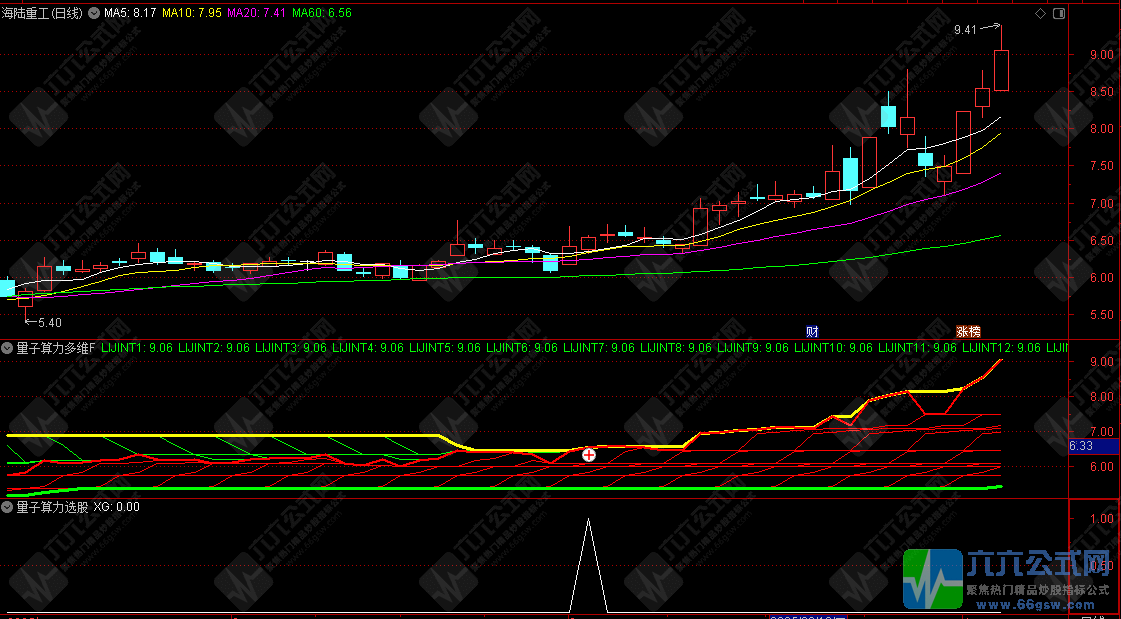Image resolution: width=1121 pixels, height=619 pixels.
Task: Expand the 海陆重工 main chart indicator dropdown
Action: pos(94,13)
